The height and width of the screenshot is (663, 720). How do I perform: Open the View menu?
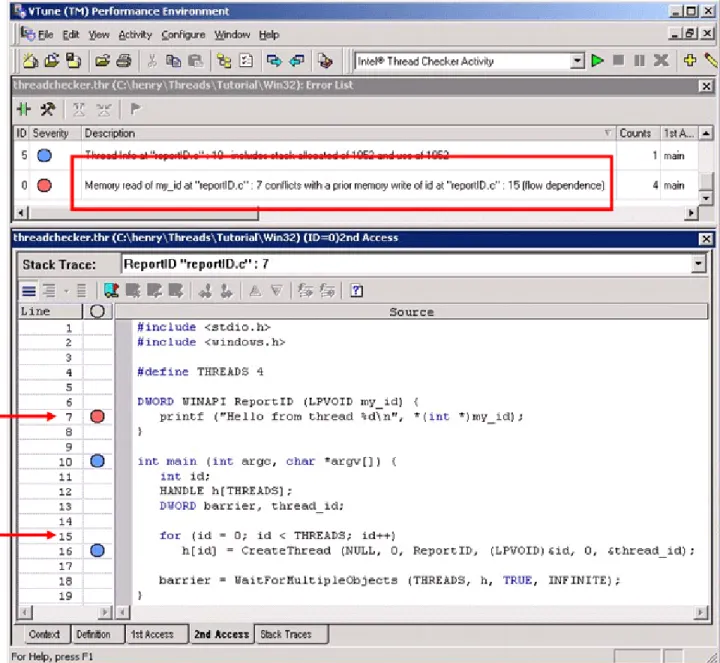coord(99,34)
